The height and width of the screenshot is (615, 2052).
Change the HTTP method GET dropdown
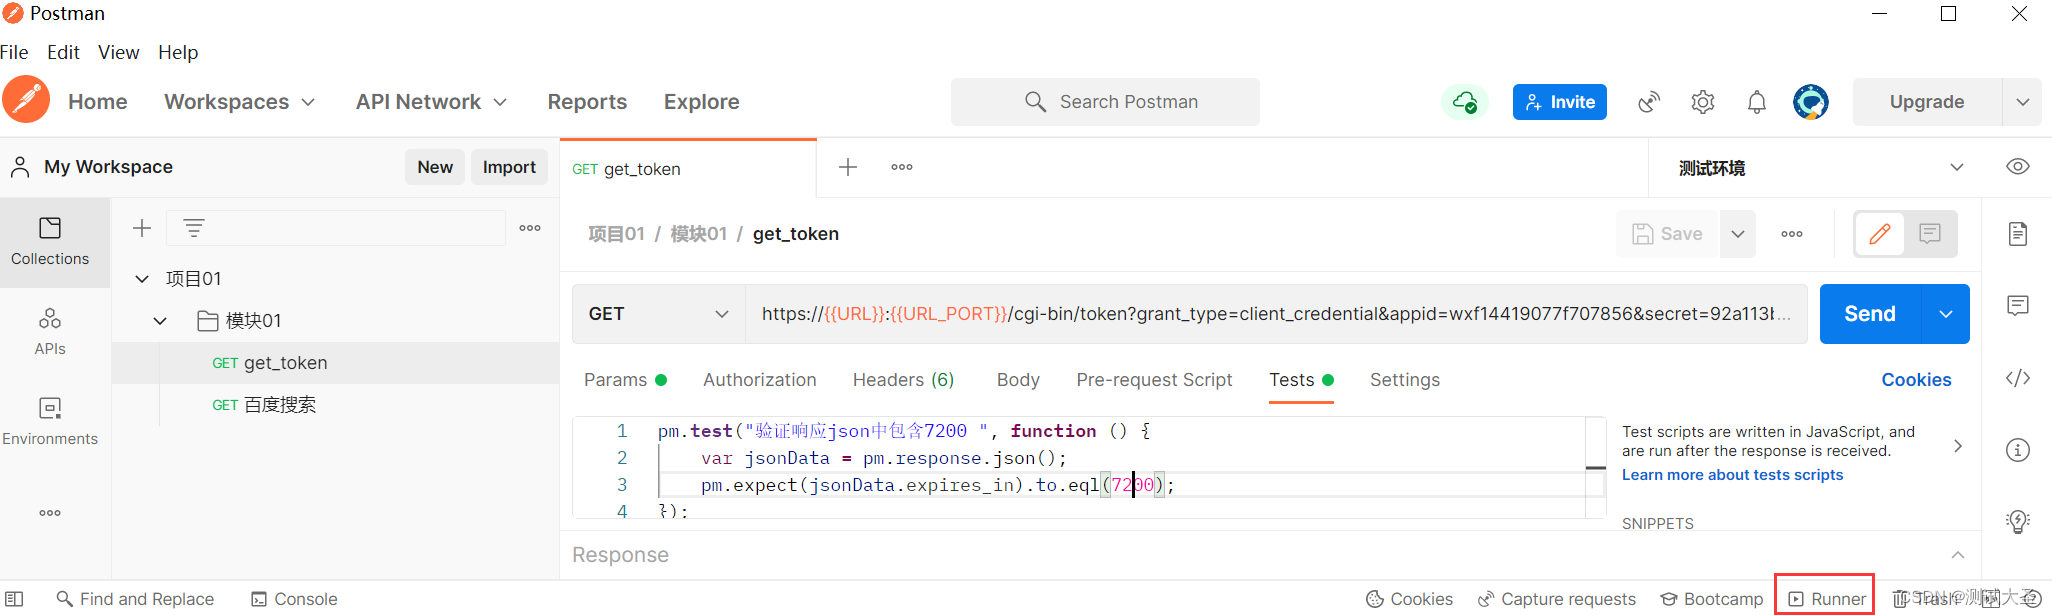coord(659,314)
